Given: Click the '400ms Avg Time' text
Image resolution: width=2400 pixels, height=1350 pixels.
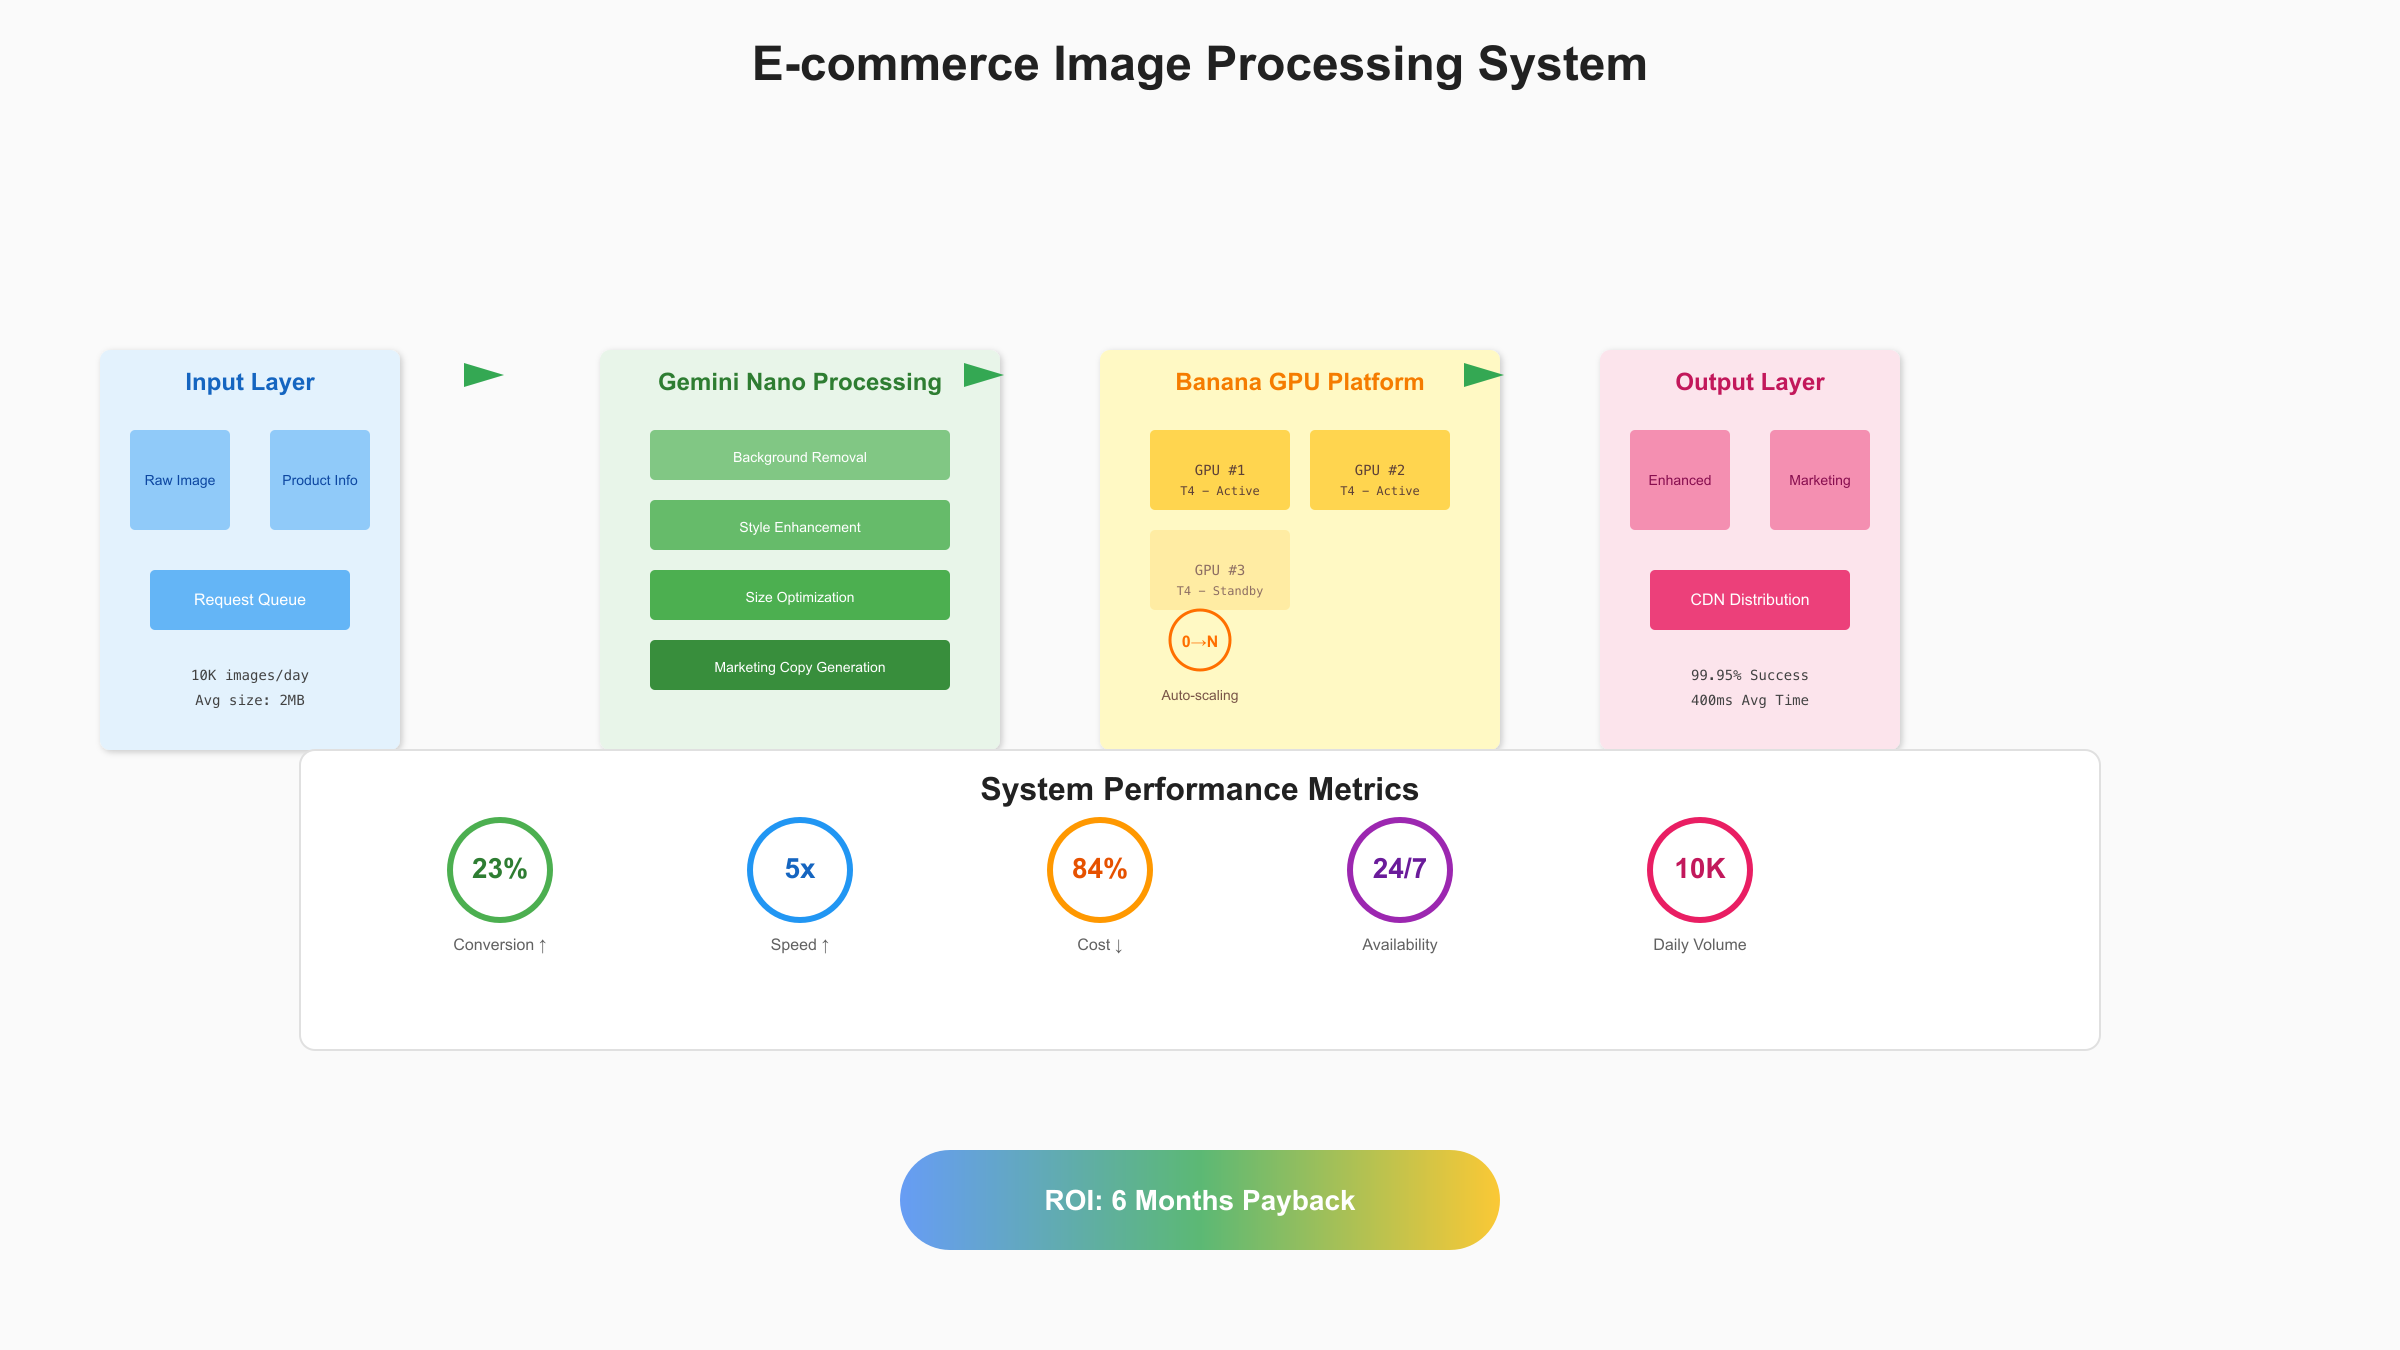Looking at the screenshot, I should pyautogui.click(x=1750, y=700).
